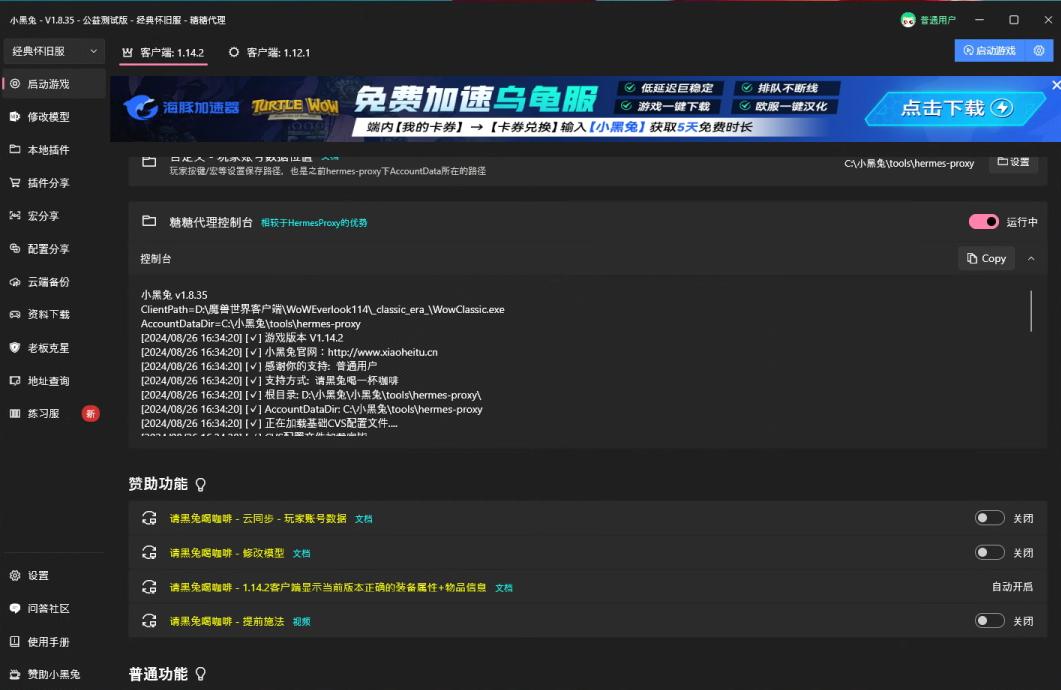The image size is (1061, 690).
Task: Click the 普通用户 avatar icon
Action: [908, 20]
